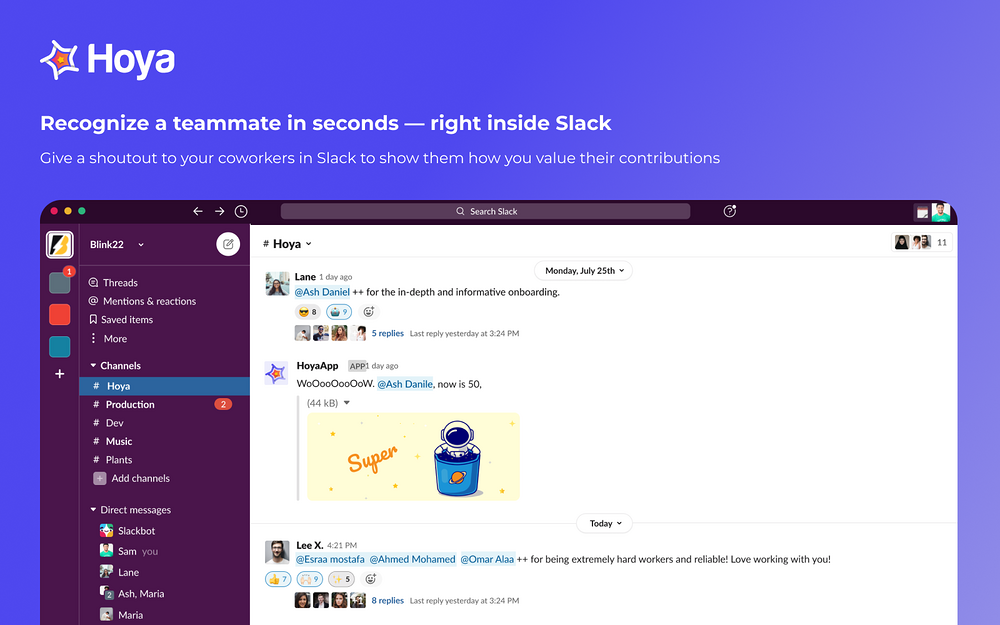Open the Monday, July 25th date dropdown

[x=584, y=270]
